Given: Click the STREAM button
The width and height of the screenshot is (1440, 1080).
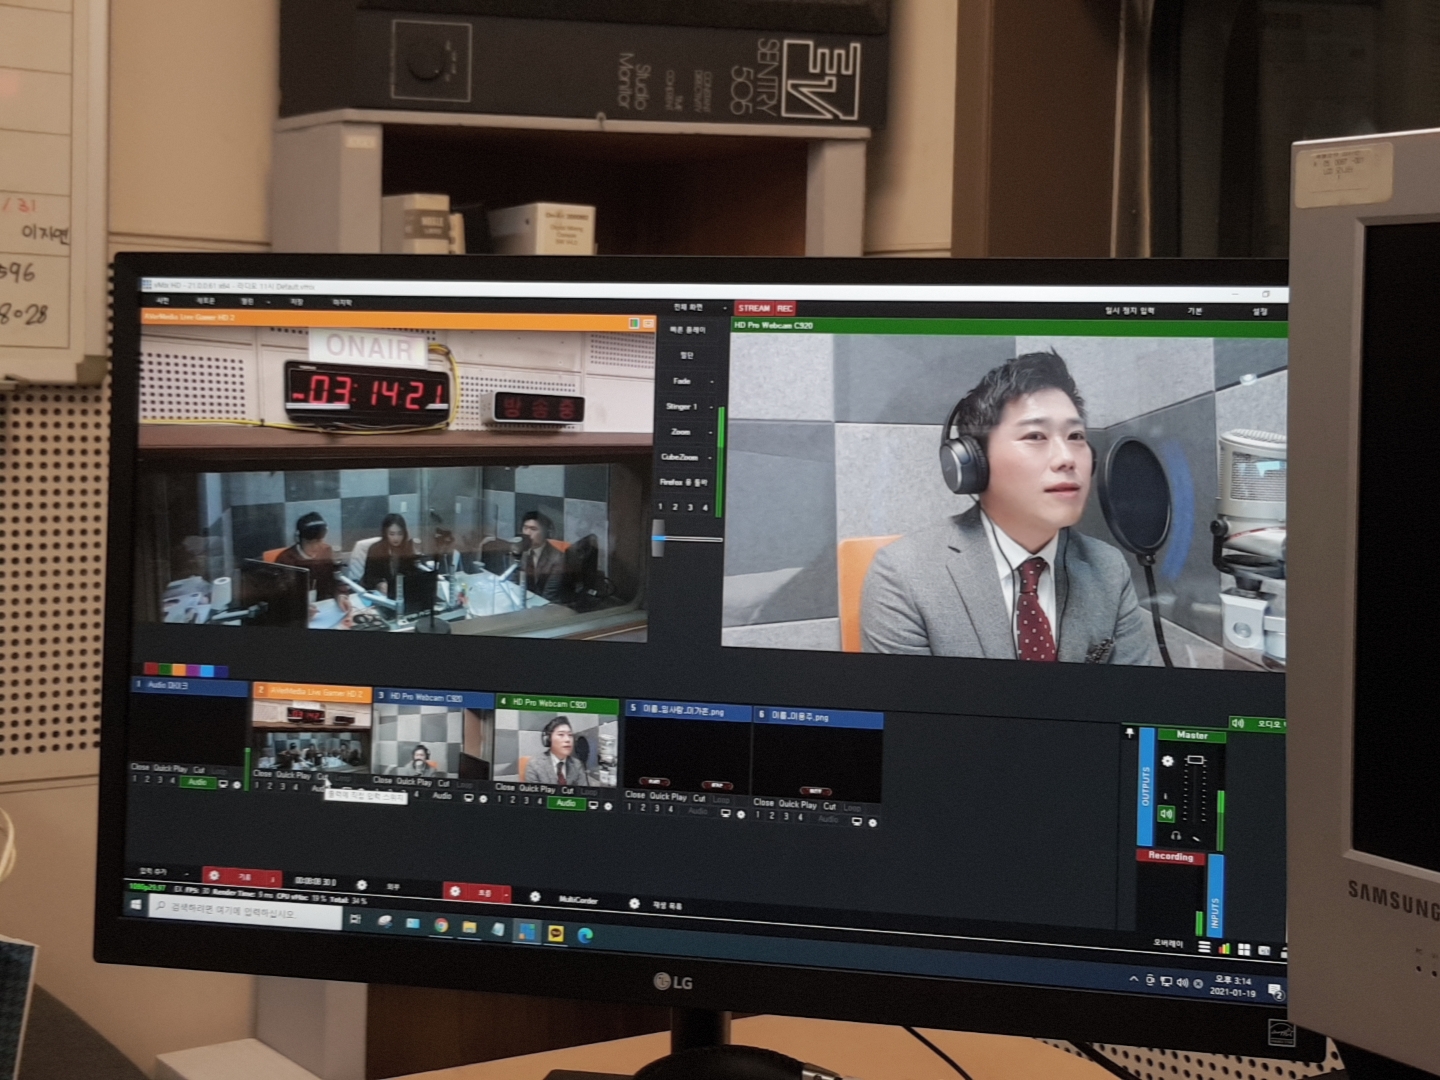Looking at the screenshot, I should coord(754,308).
